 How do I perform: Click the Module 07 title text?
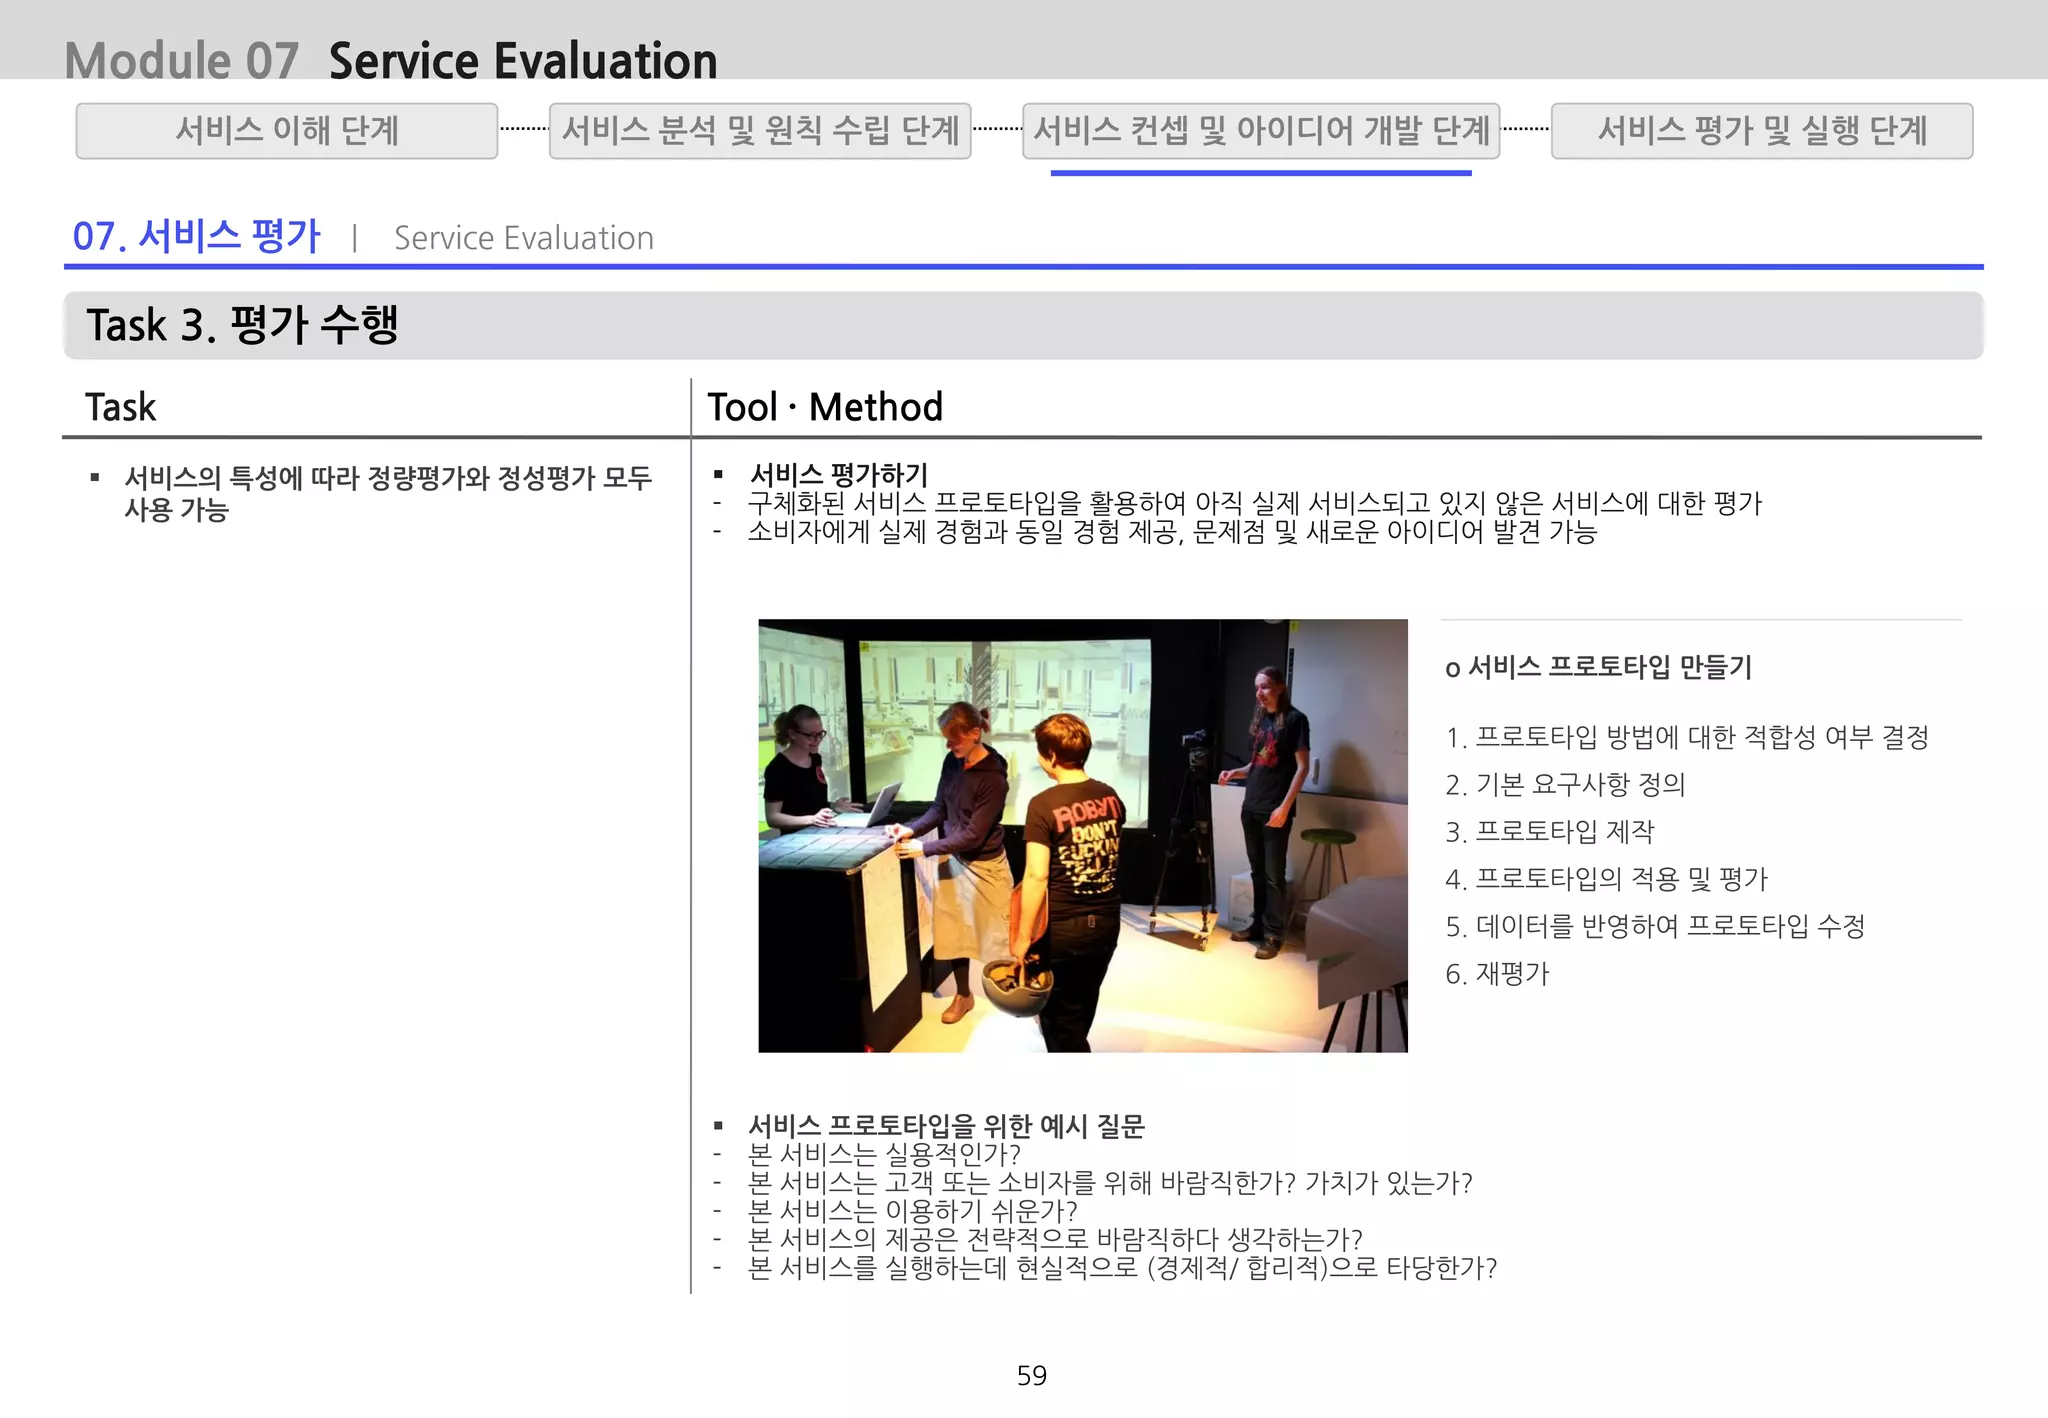tap(182, 61)
